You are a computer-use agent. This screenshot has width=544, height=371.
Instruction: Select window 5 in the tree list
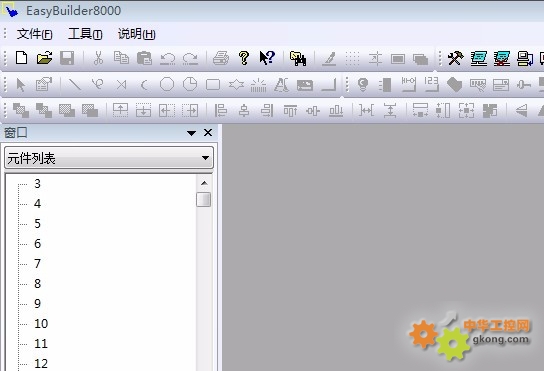pos(37,224)
